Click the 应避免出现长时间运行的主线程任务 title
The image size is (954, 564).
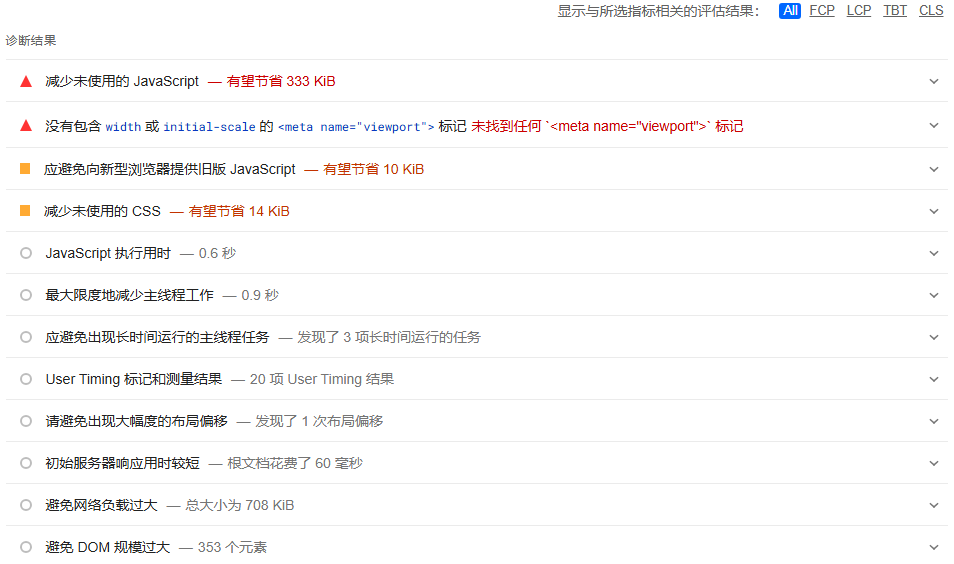[x=157, y=337]
